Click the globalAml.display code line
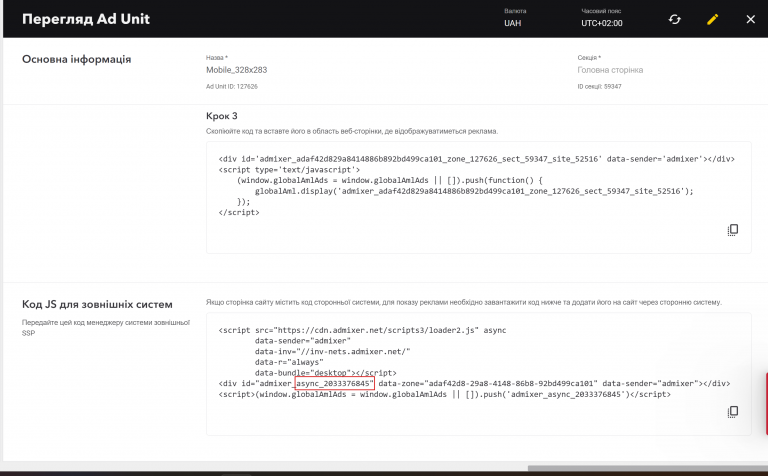The width and height of the screenshot is (768, 476). click(x=474, y=191)
